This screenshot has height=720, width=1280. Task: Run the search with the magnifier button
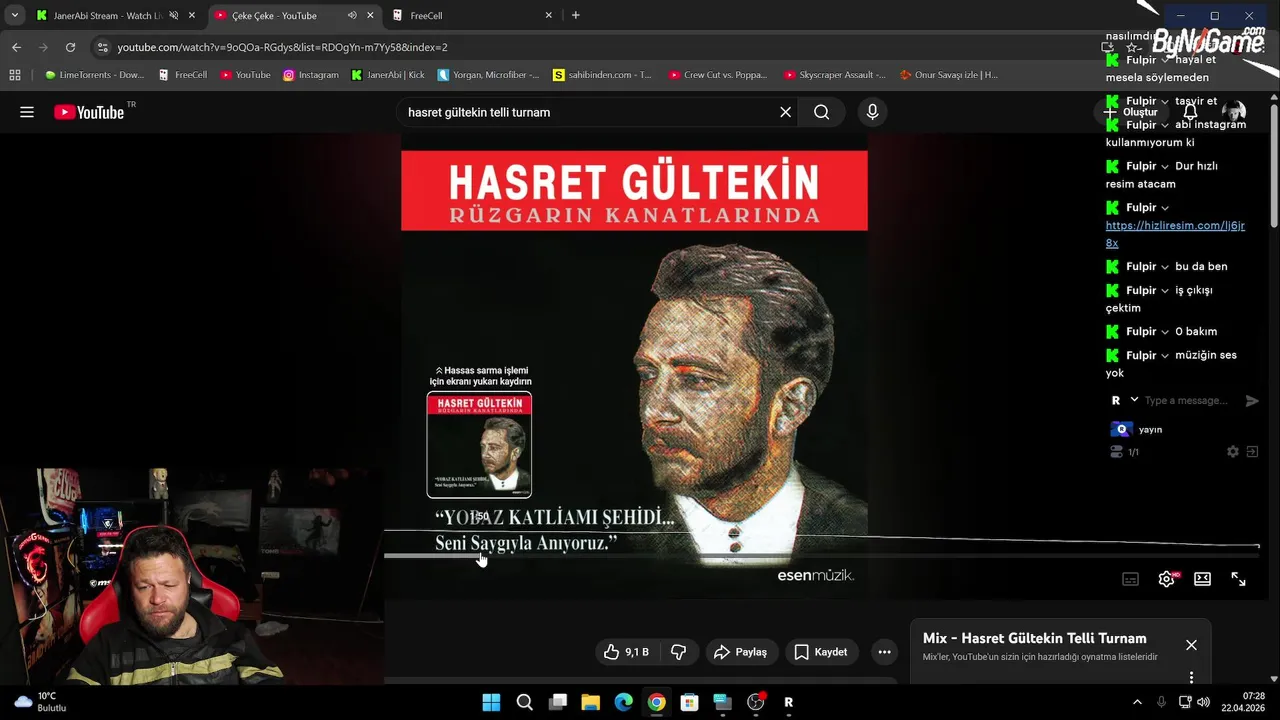821,112
